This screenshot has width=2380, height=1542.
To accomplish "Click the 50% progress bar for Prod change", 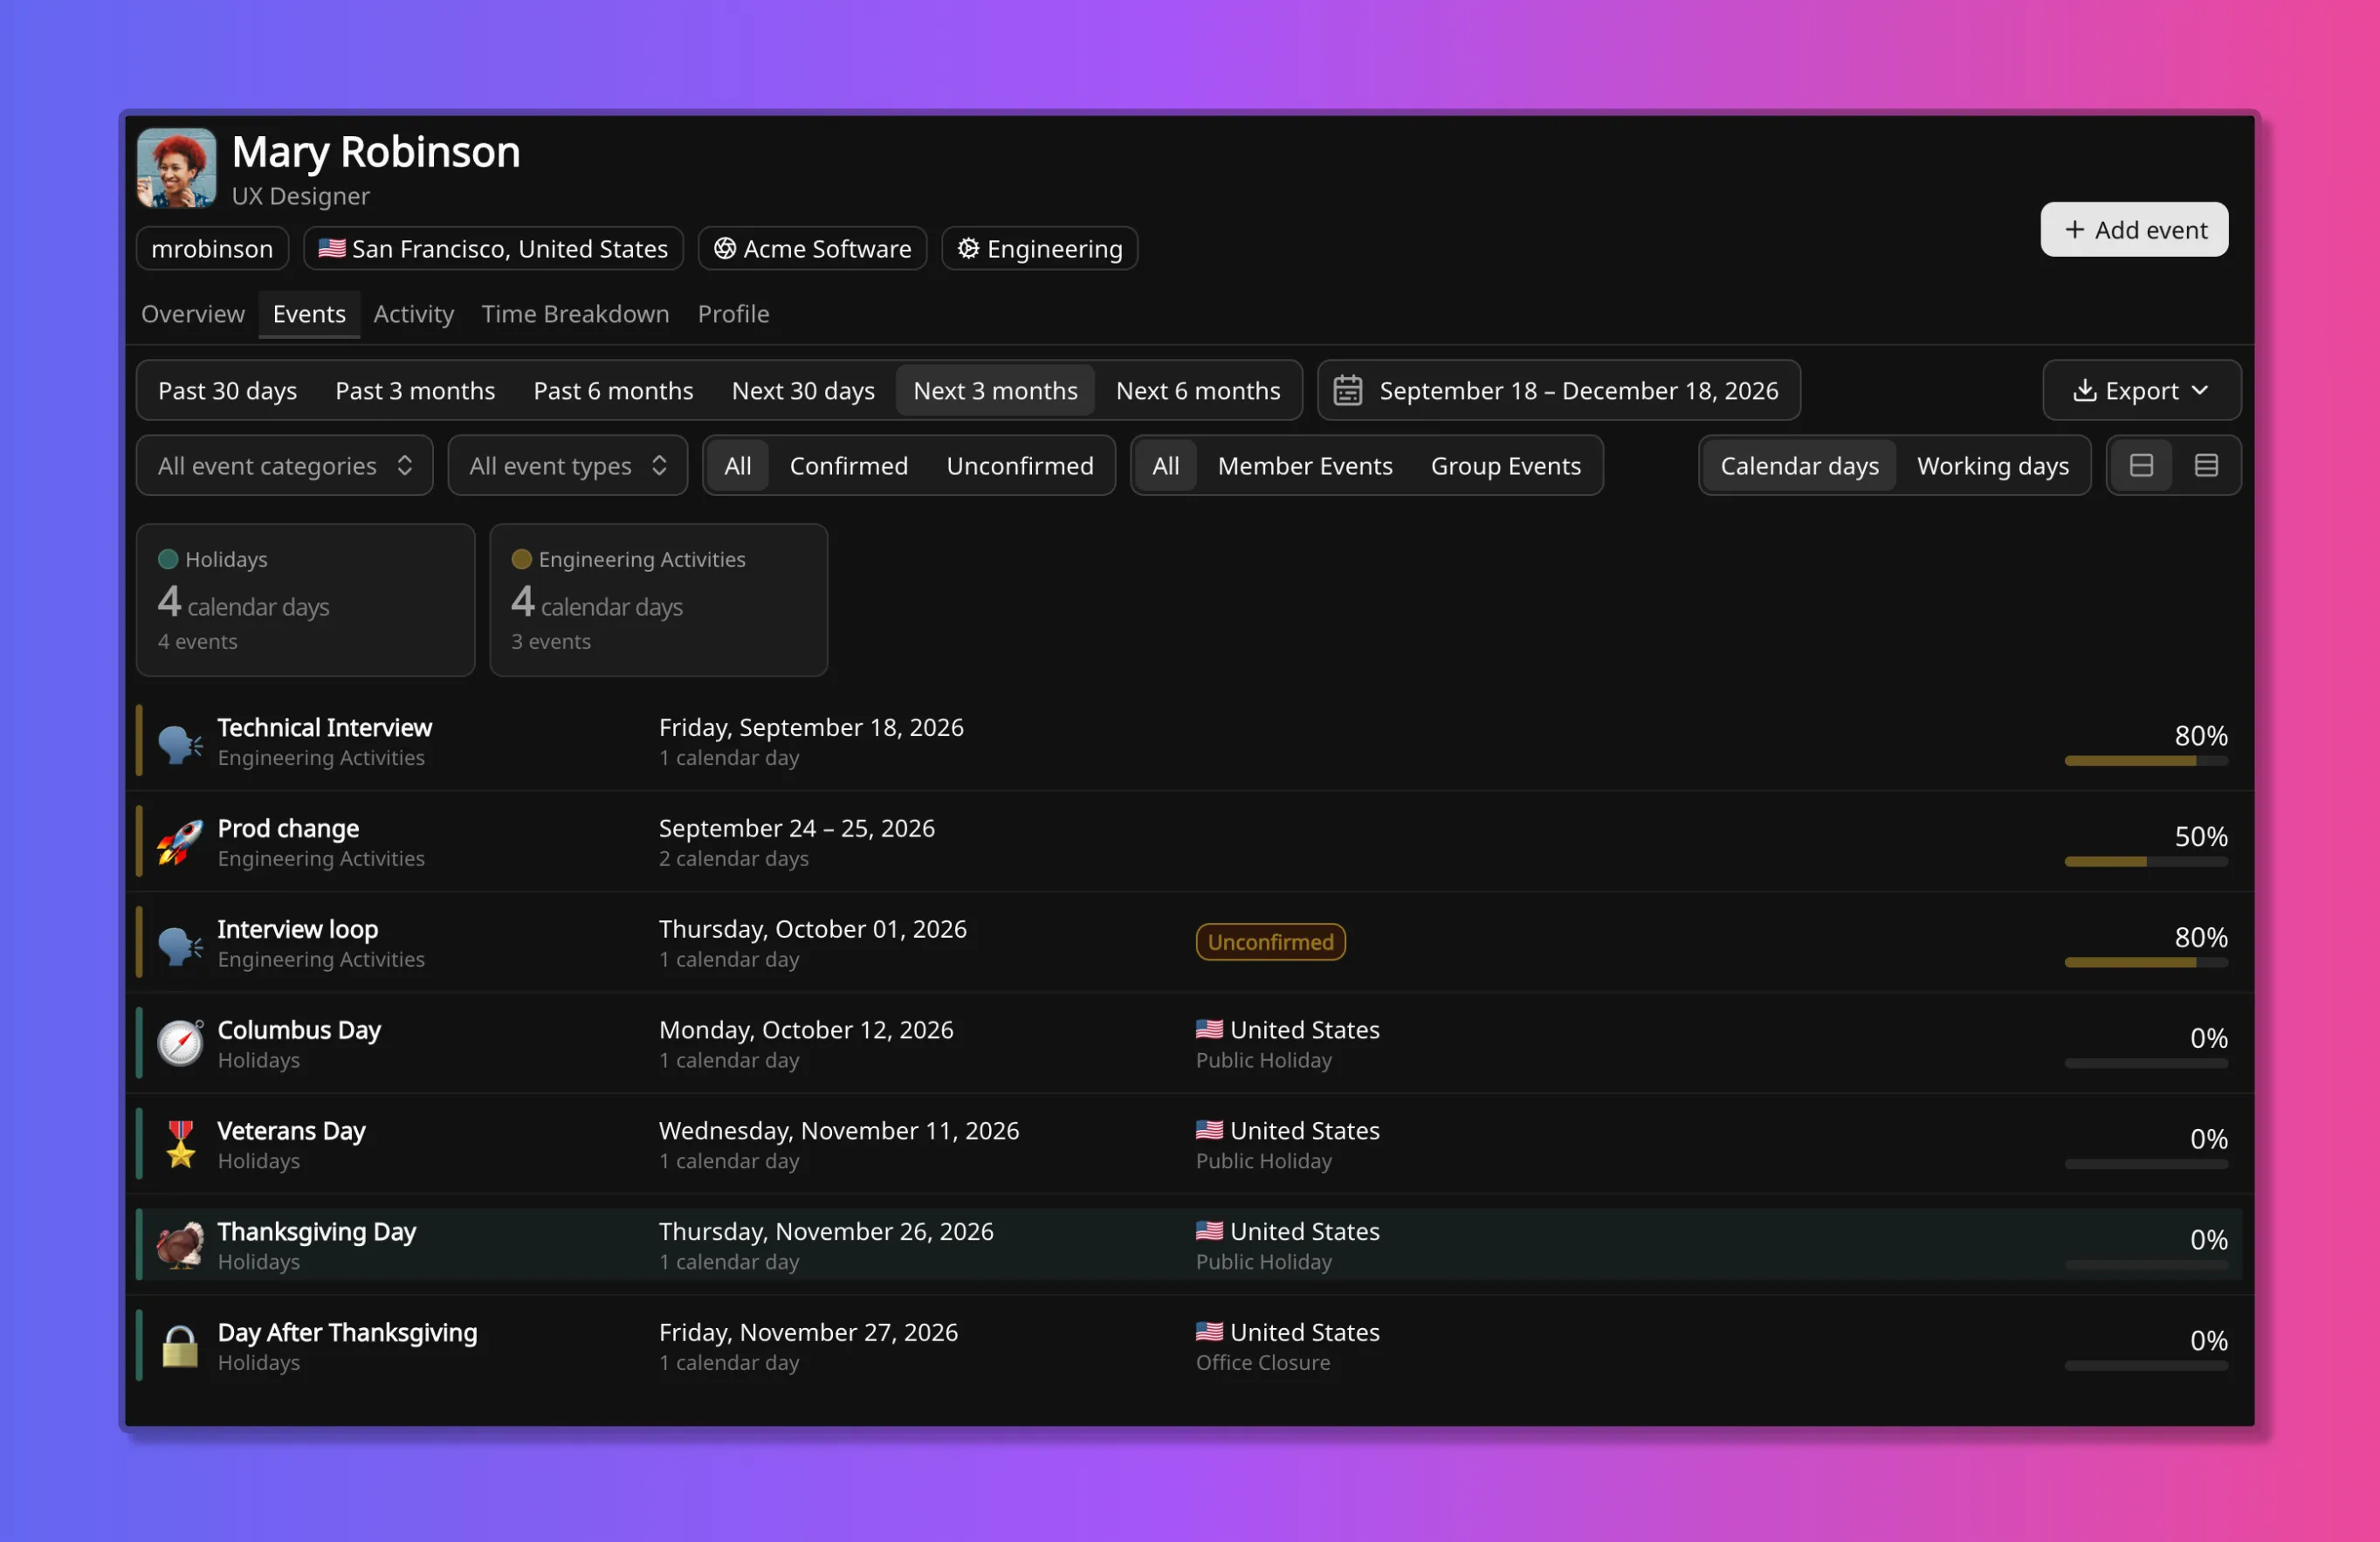I will 2146,862.
